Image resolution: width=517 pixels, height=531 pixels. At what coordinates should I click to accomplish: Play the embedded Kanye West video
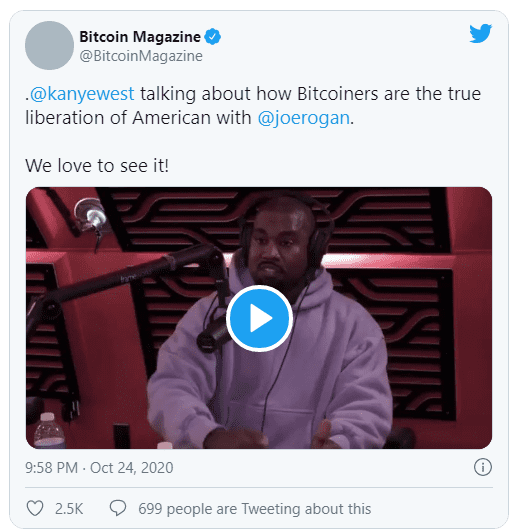(x=259, y=318)
